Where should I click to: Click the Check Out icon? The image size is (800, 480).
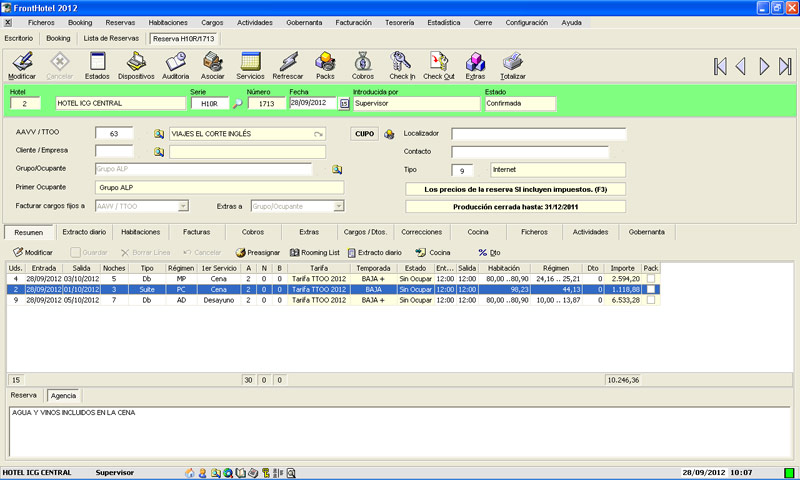438,62
